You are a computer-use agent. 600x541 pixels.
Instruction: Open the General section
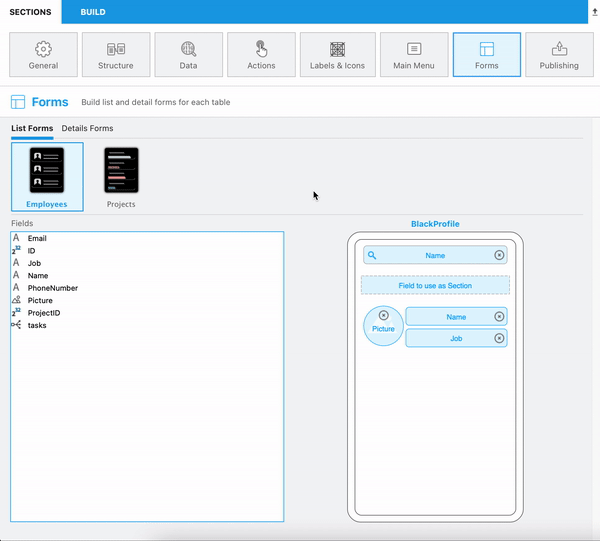(x=43, y=55)
